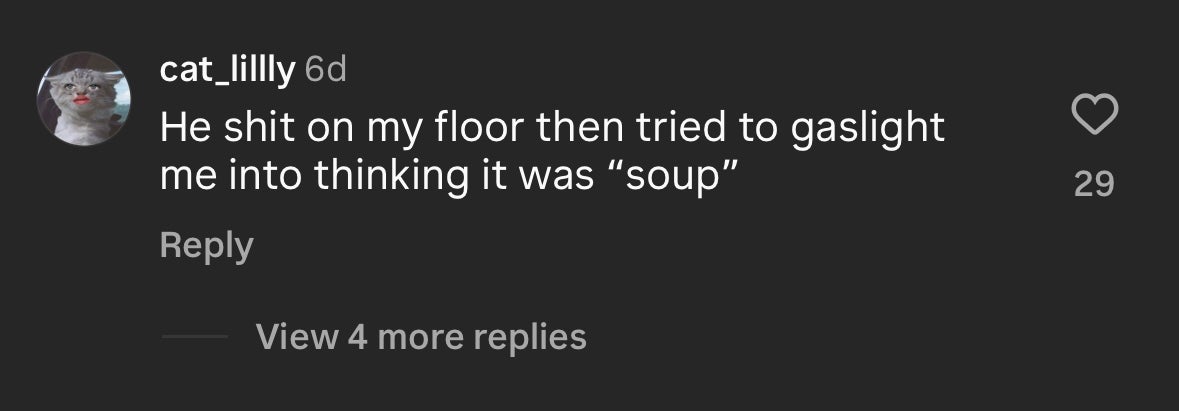This screenshot has width=1179, height=411.
Task: Click the cat_lillly username
Action: (227, 70)
